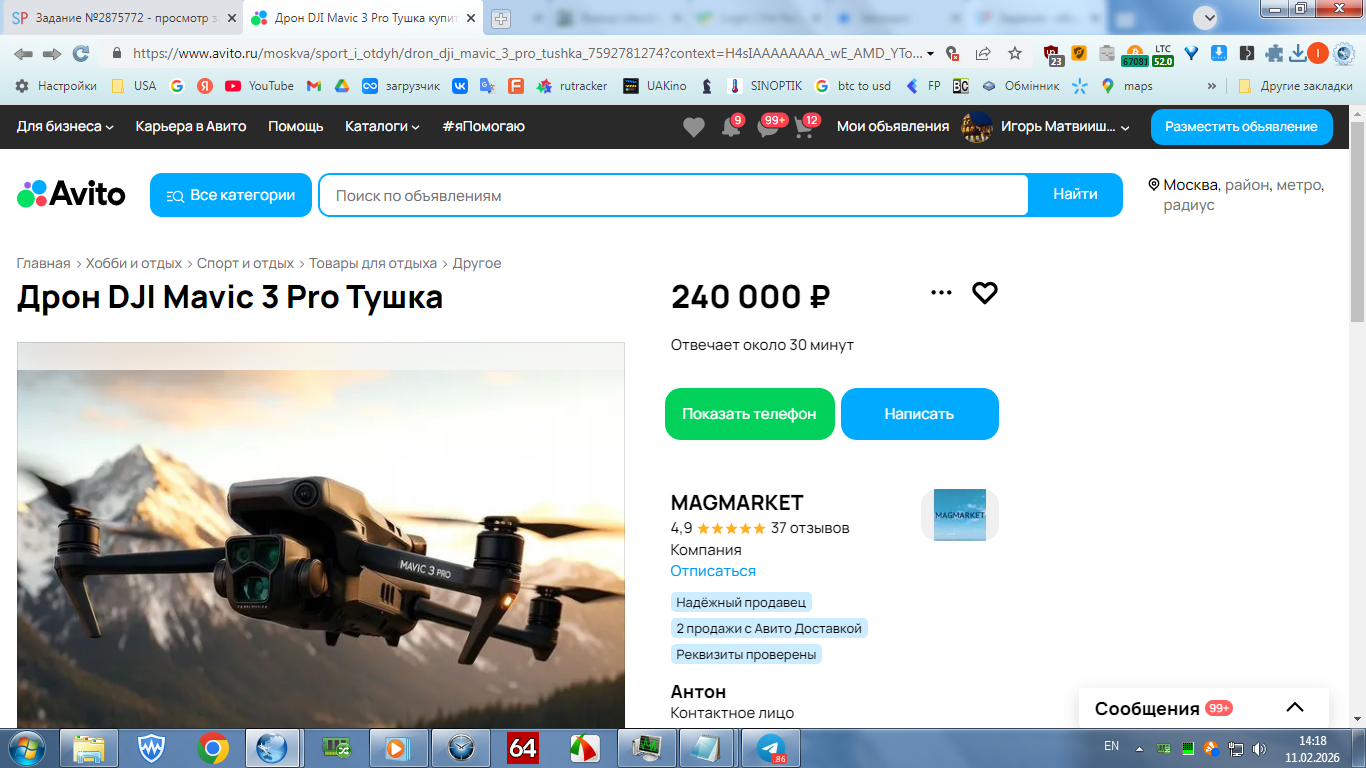Open the "37 отзывов" reviews link
1366x768 pixels.
point(810,528)
